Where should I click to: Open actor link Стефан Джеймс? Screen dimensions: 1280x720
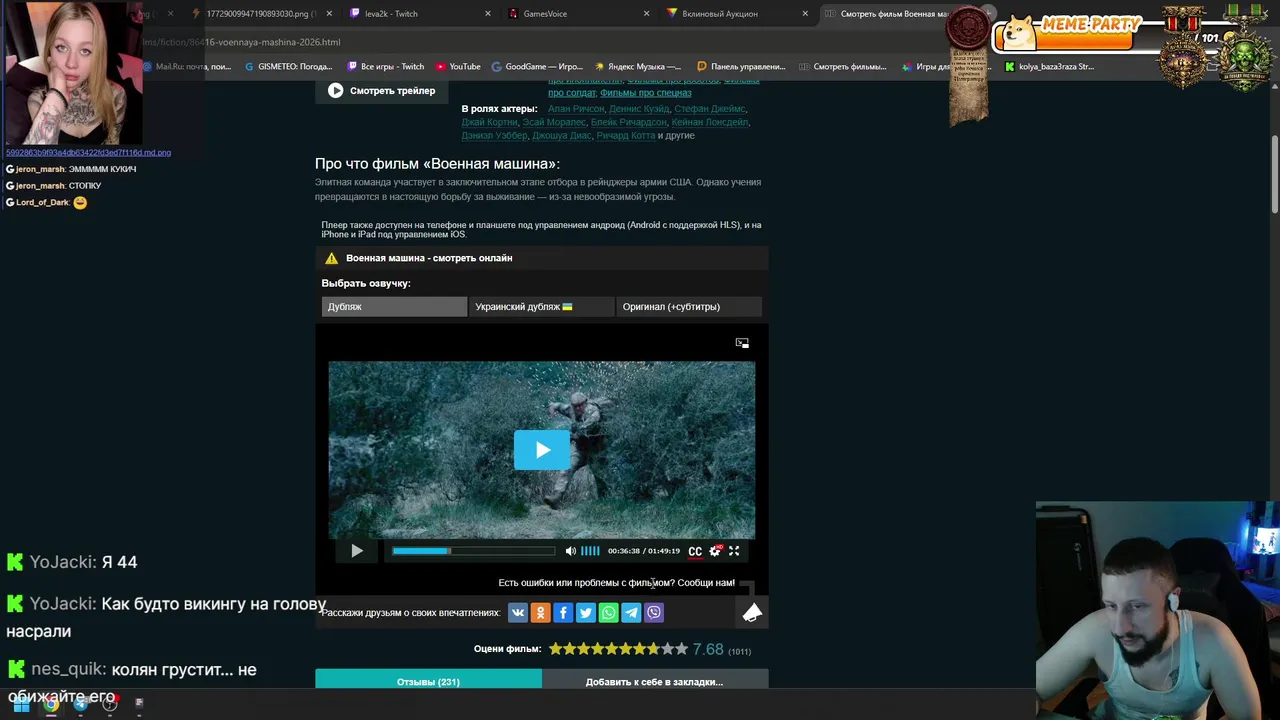[x=709, y=109]
